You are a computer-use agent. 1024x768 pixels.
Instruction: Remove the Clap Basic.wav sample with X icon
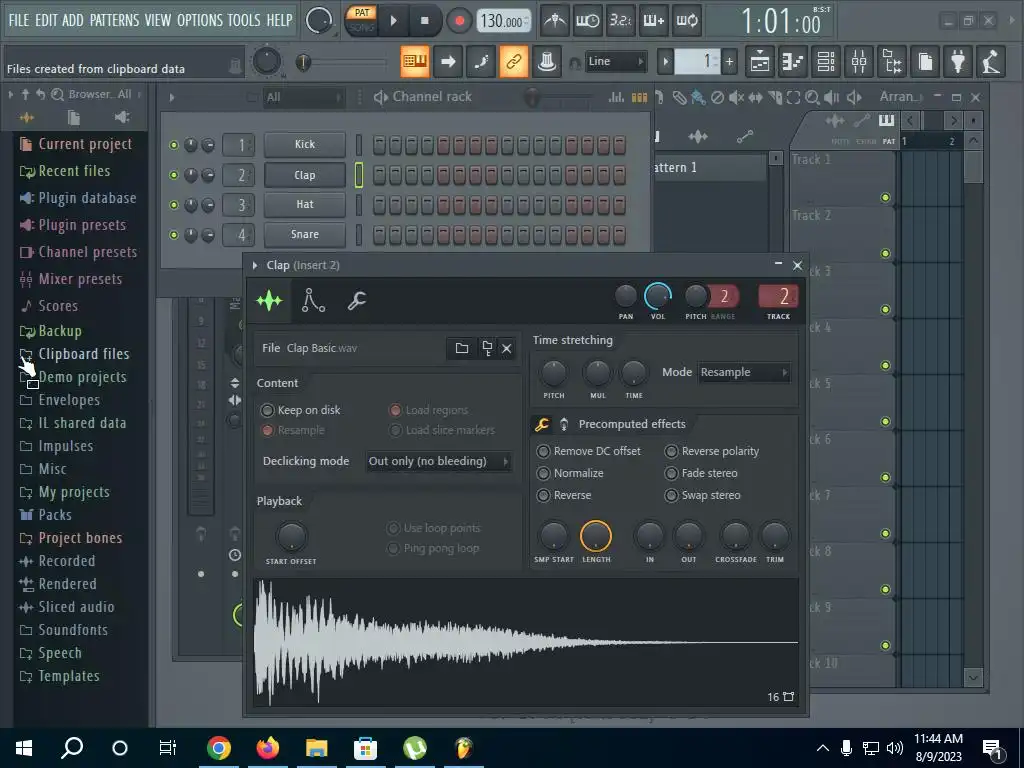coord(506,348)
